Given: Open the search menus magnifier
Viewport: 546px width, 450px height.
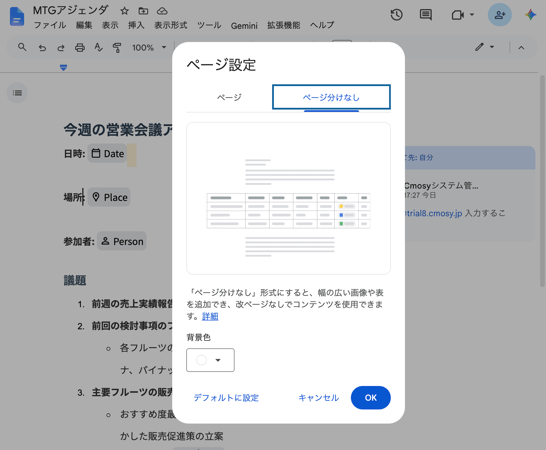Looking at the screenshot, I should tap(22, 47).
